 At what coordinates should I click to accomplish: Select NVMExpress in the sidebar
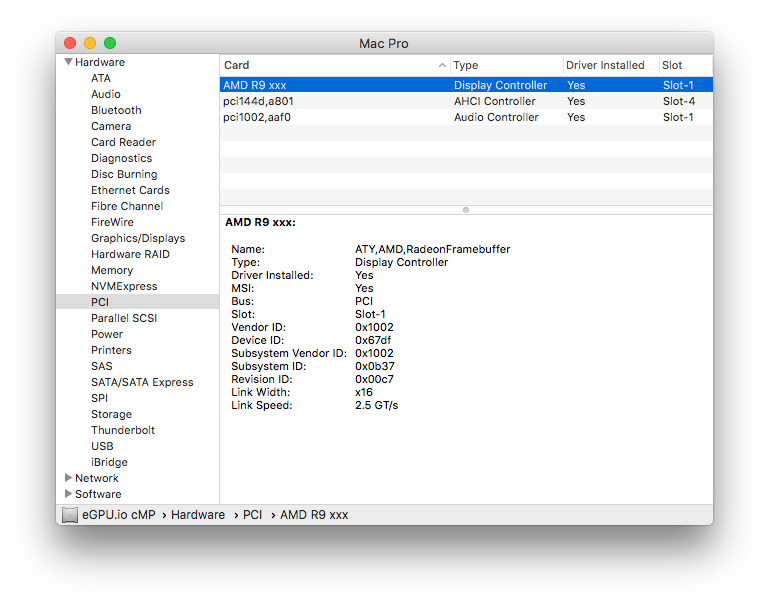(124, 286)
